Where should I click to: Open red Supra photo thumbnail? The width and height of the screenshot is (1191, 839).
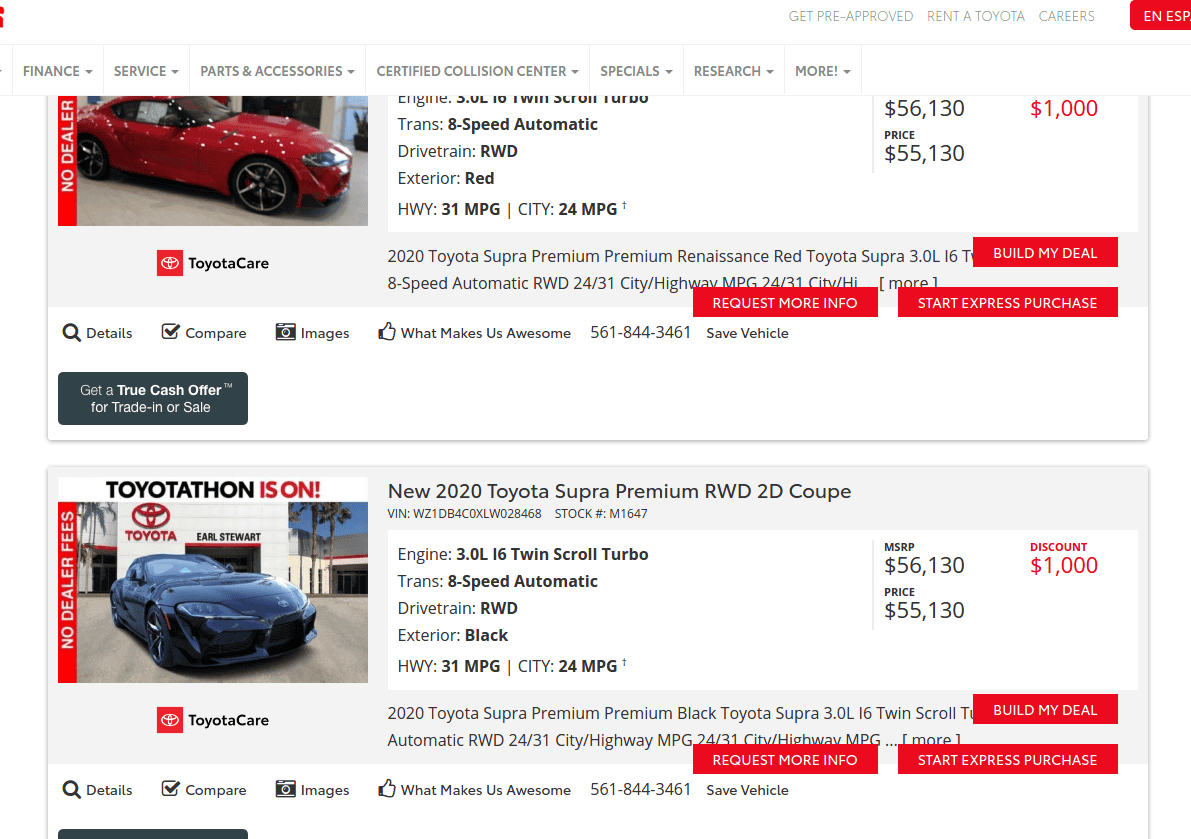click(x=213, y=161)
